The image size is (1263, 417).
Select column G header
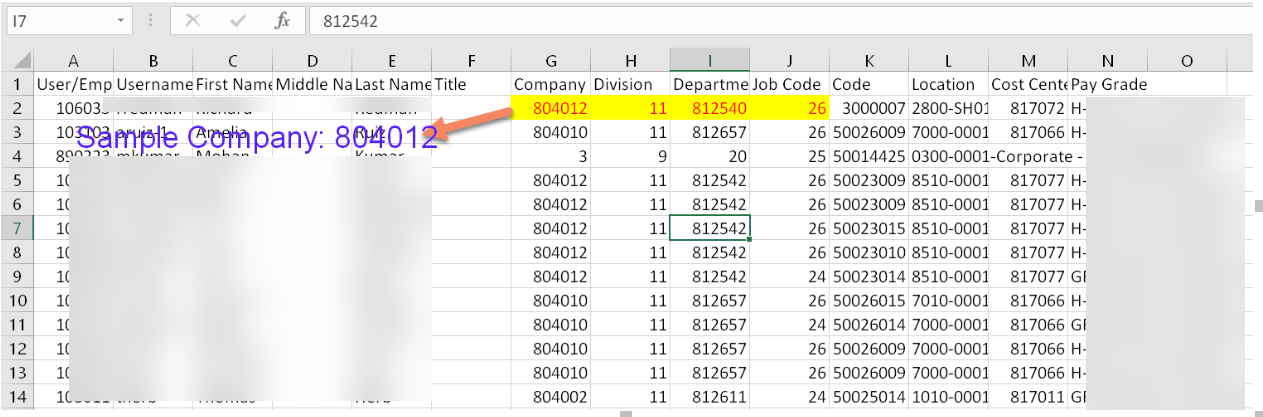pyautogui.click(x=550, y=61)
